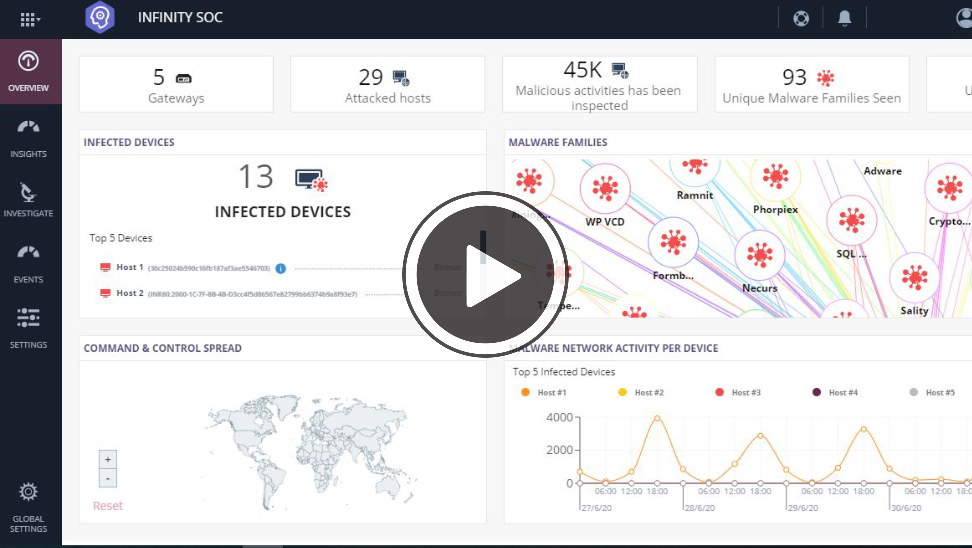The height and width of the screenshot is (548, 972).
Task: Click the 13 infected devices monitor icon
Action: [x=311, y=180]
